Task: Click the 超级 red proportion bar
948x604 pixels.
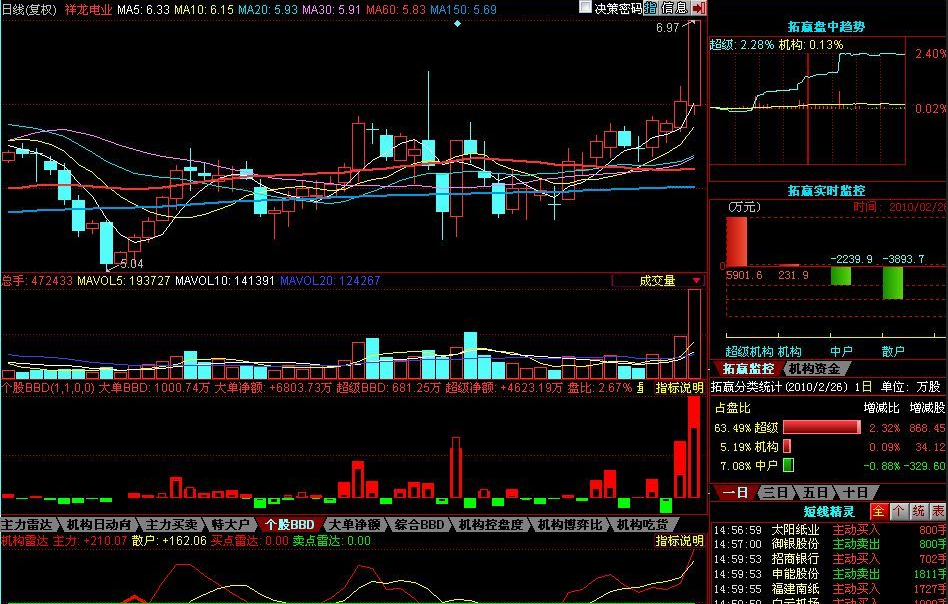Action: (820, 427)
